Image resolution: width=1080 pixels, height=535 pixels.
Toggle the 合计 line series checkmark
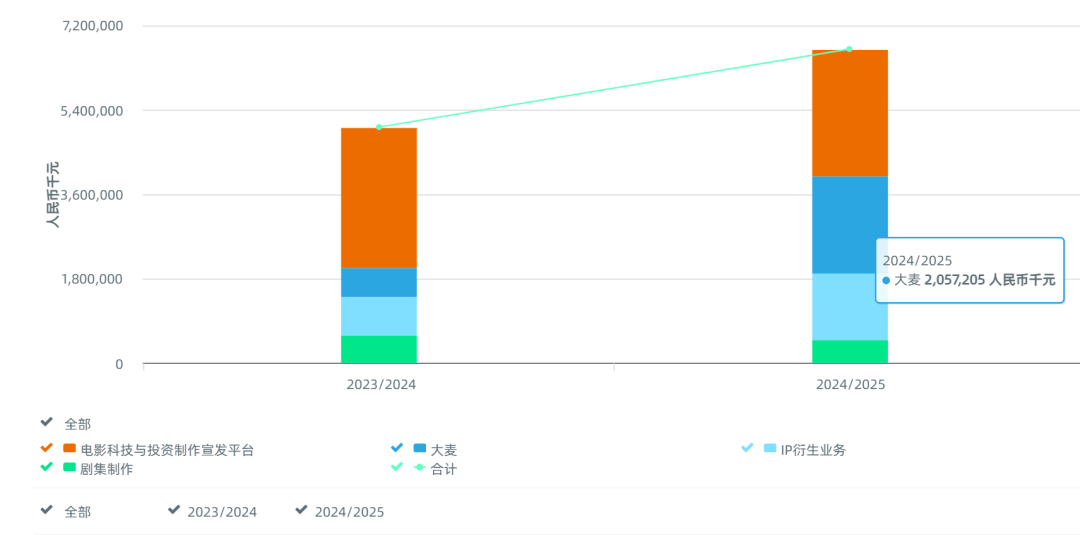point(397,467)
